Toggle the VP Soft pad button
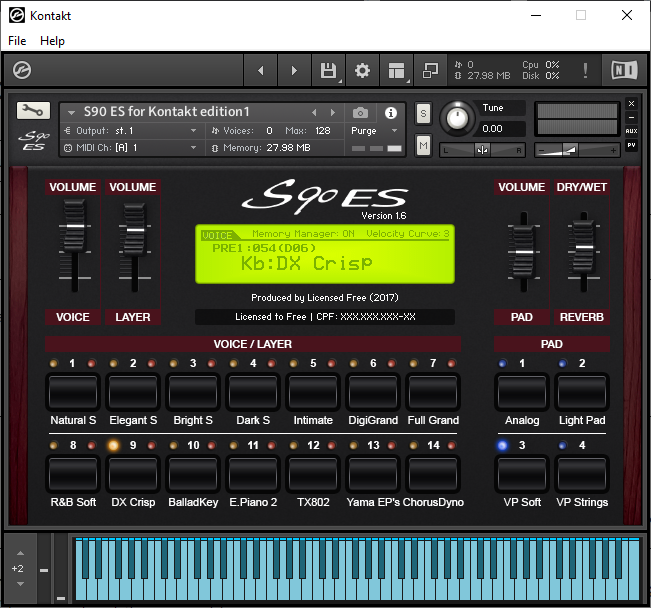Viewport: 651px width, 608px height. tap(522, 474)
